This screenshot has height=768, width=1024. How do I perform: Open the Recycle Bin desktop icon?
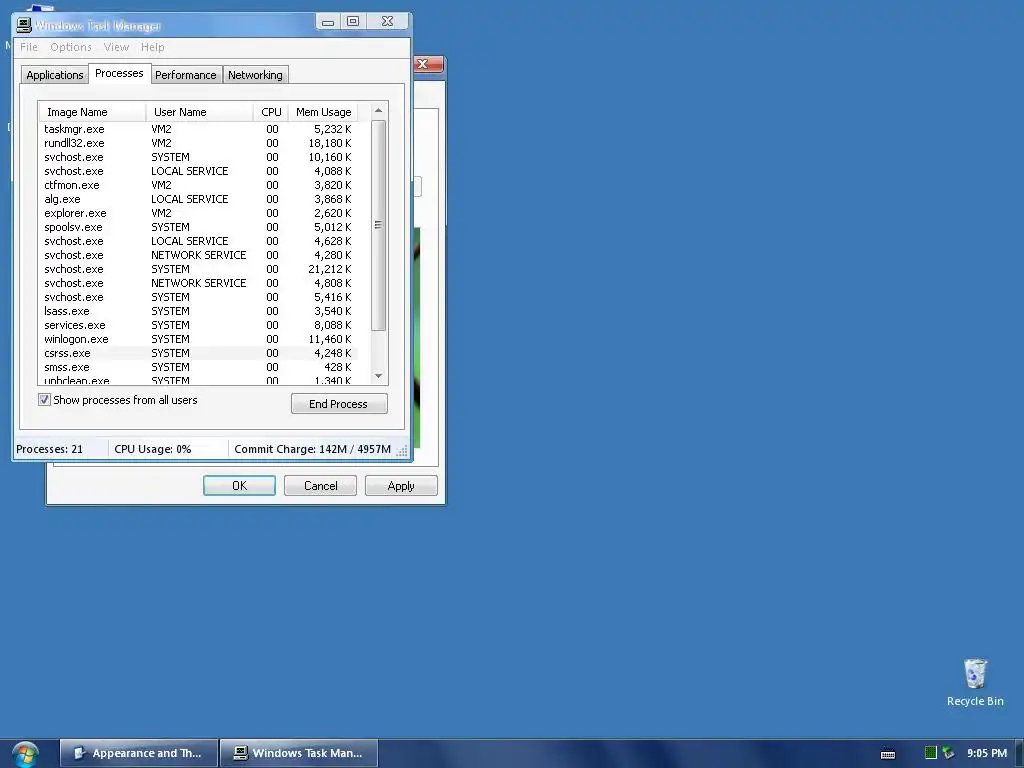click(x=974, y=682)
